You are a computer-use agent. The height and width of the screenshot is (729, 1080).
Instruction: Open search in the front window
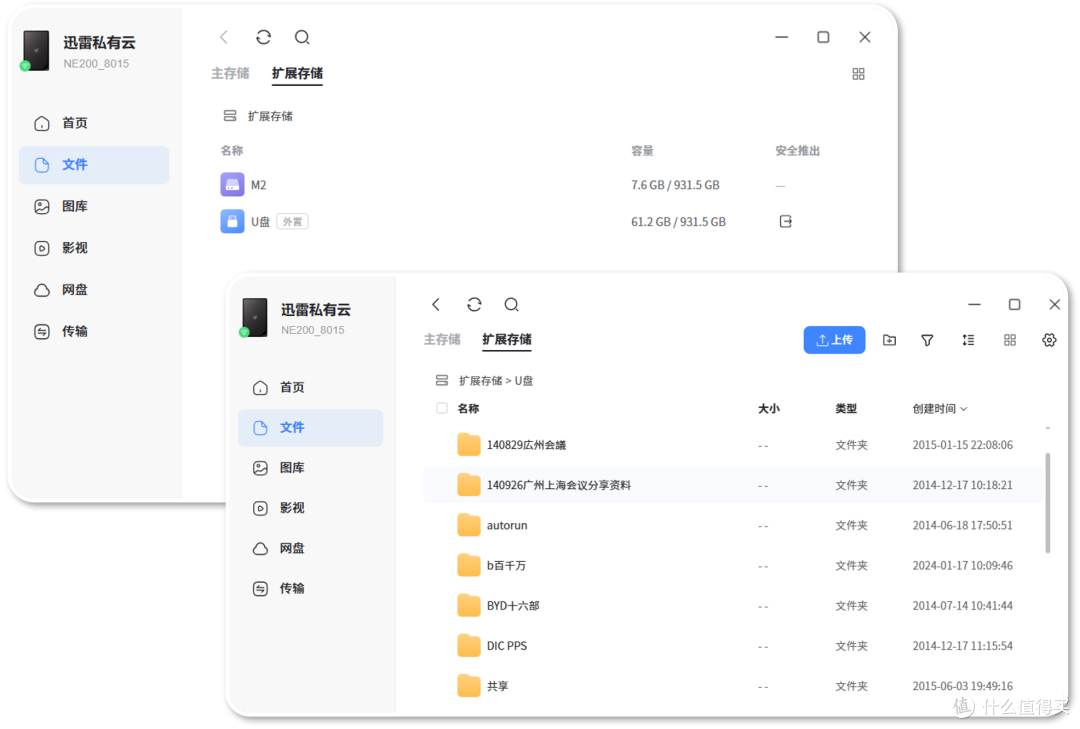tap(511, 305)
